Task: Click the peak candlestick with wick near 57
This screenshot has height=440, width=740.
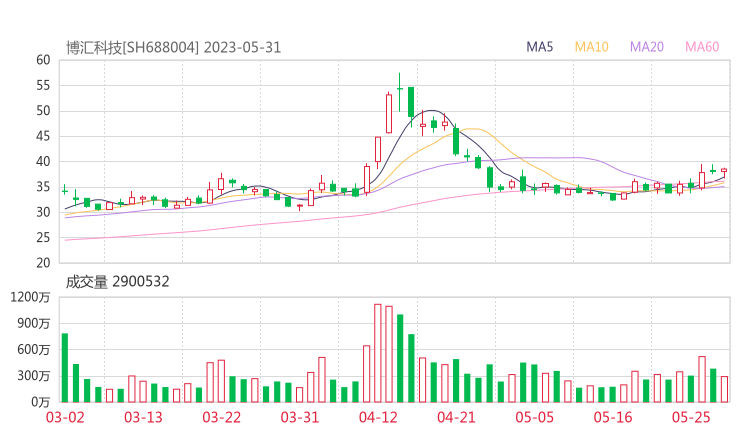Action: 400,93
